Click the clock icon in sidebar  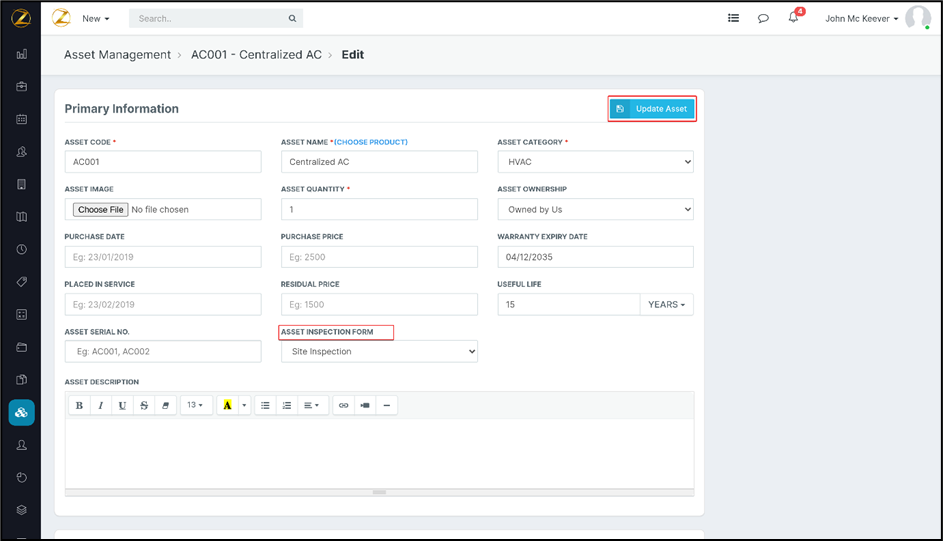click(22, 249)
